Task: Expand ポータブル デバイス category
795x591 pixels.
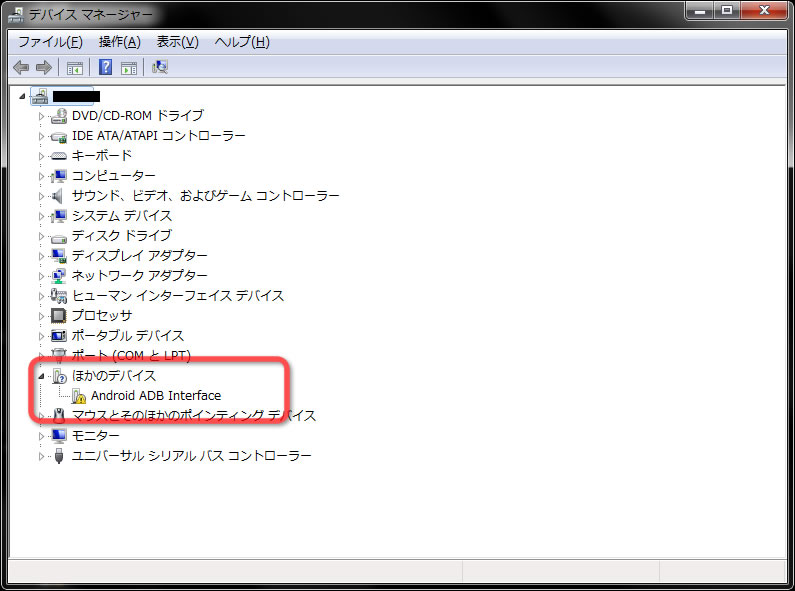Action: [42, 336]
